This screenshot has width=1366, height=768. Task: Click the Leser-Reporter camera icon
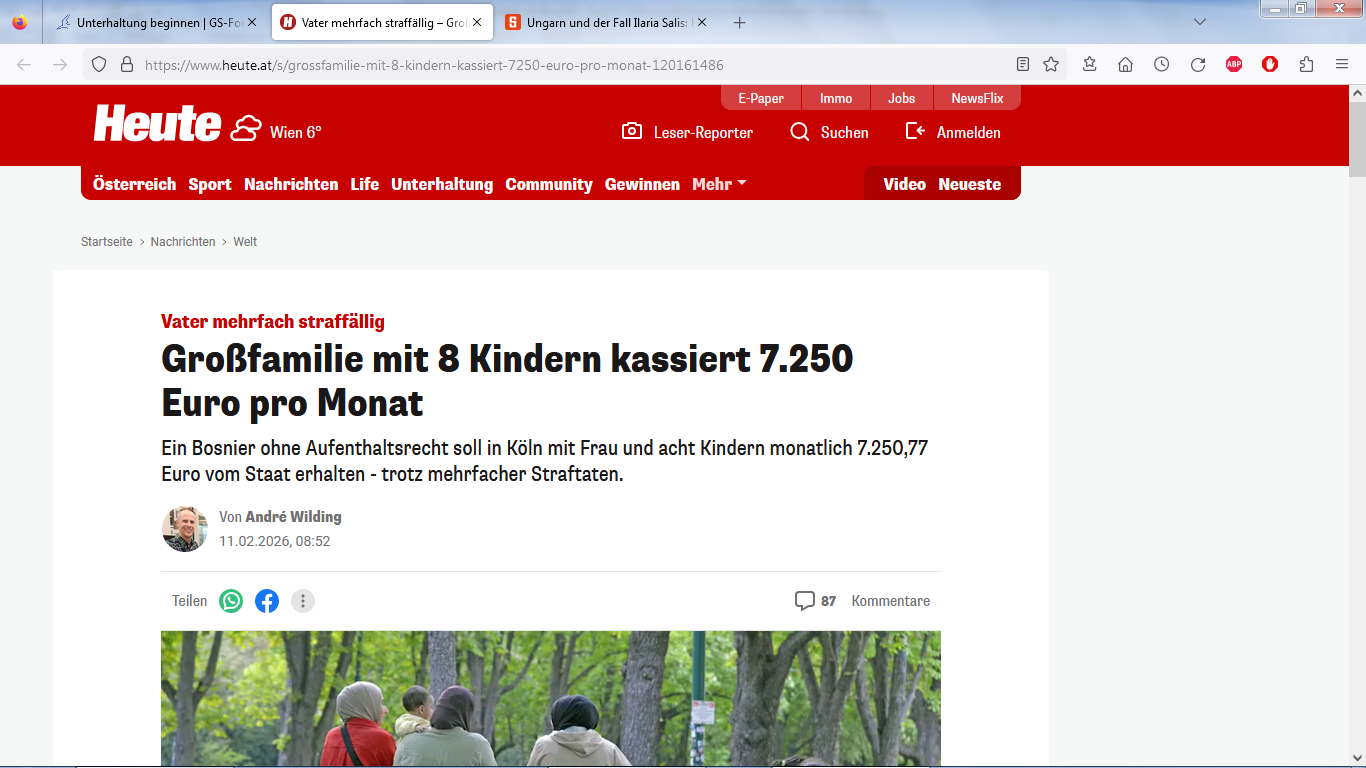[x=631, y=132]
